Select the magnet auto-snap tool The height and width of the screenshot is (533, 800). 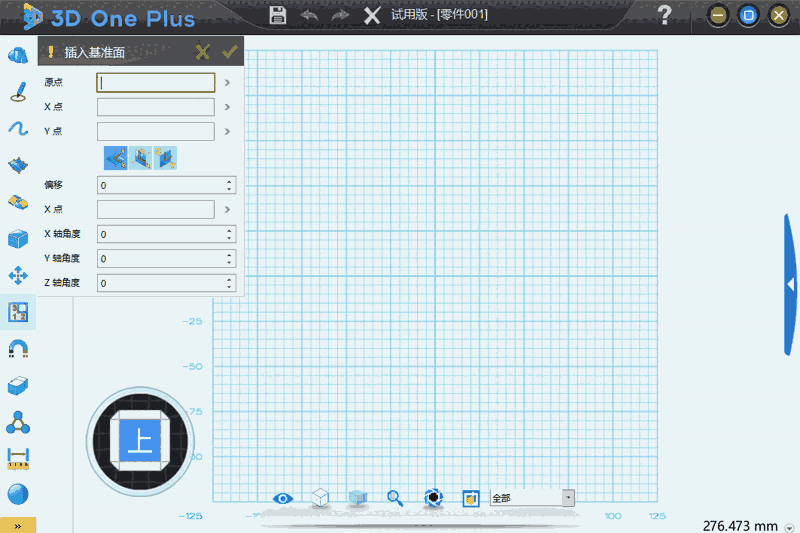pos(18,349)
